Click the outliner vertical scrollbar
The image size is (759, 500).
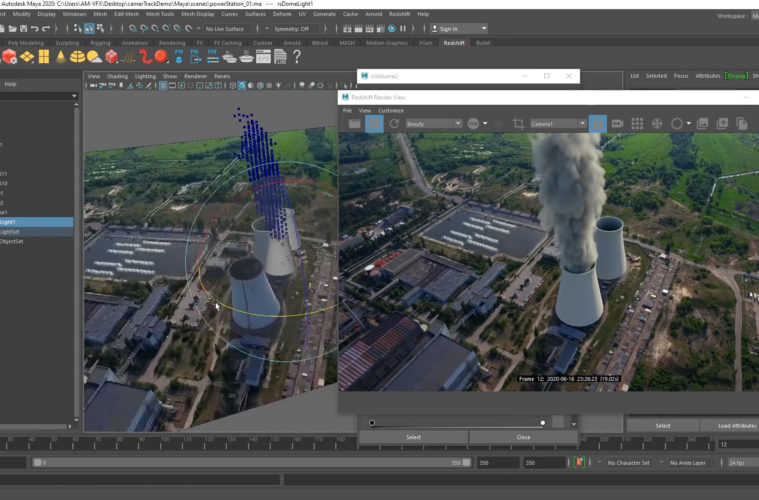(76, 261)
